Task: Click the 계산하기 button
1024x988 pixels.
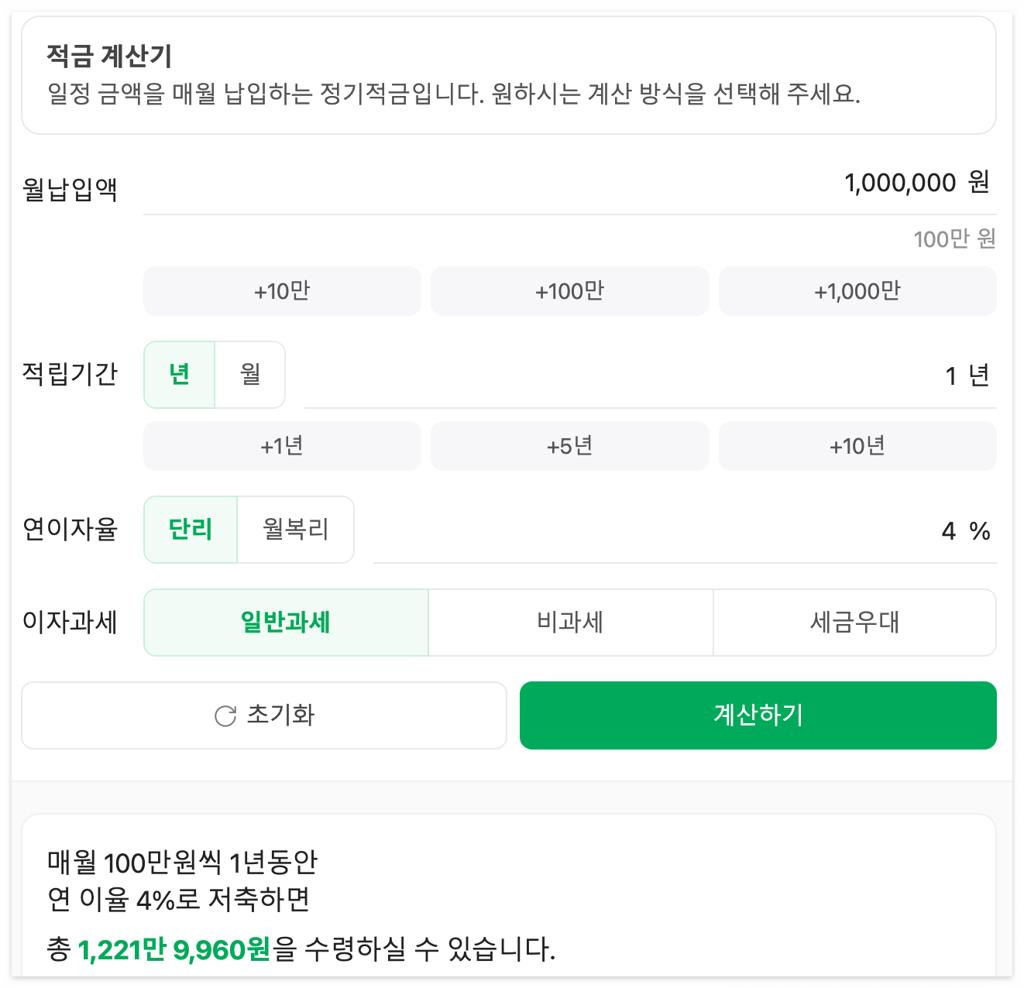Action: (x=758, y=715)
